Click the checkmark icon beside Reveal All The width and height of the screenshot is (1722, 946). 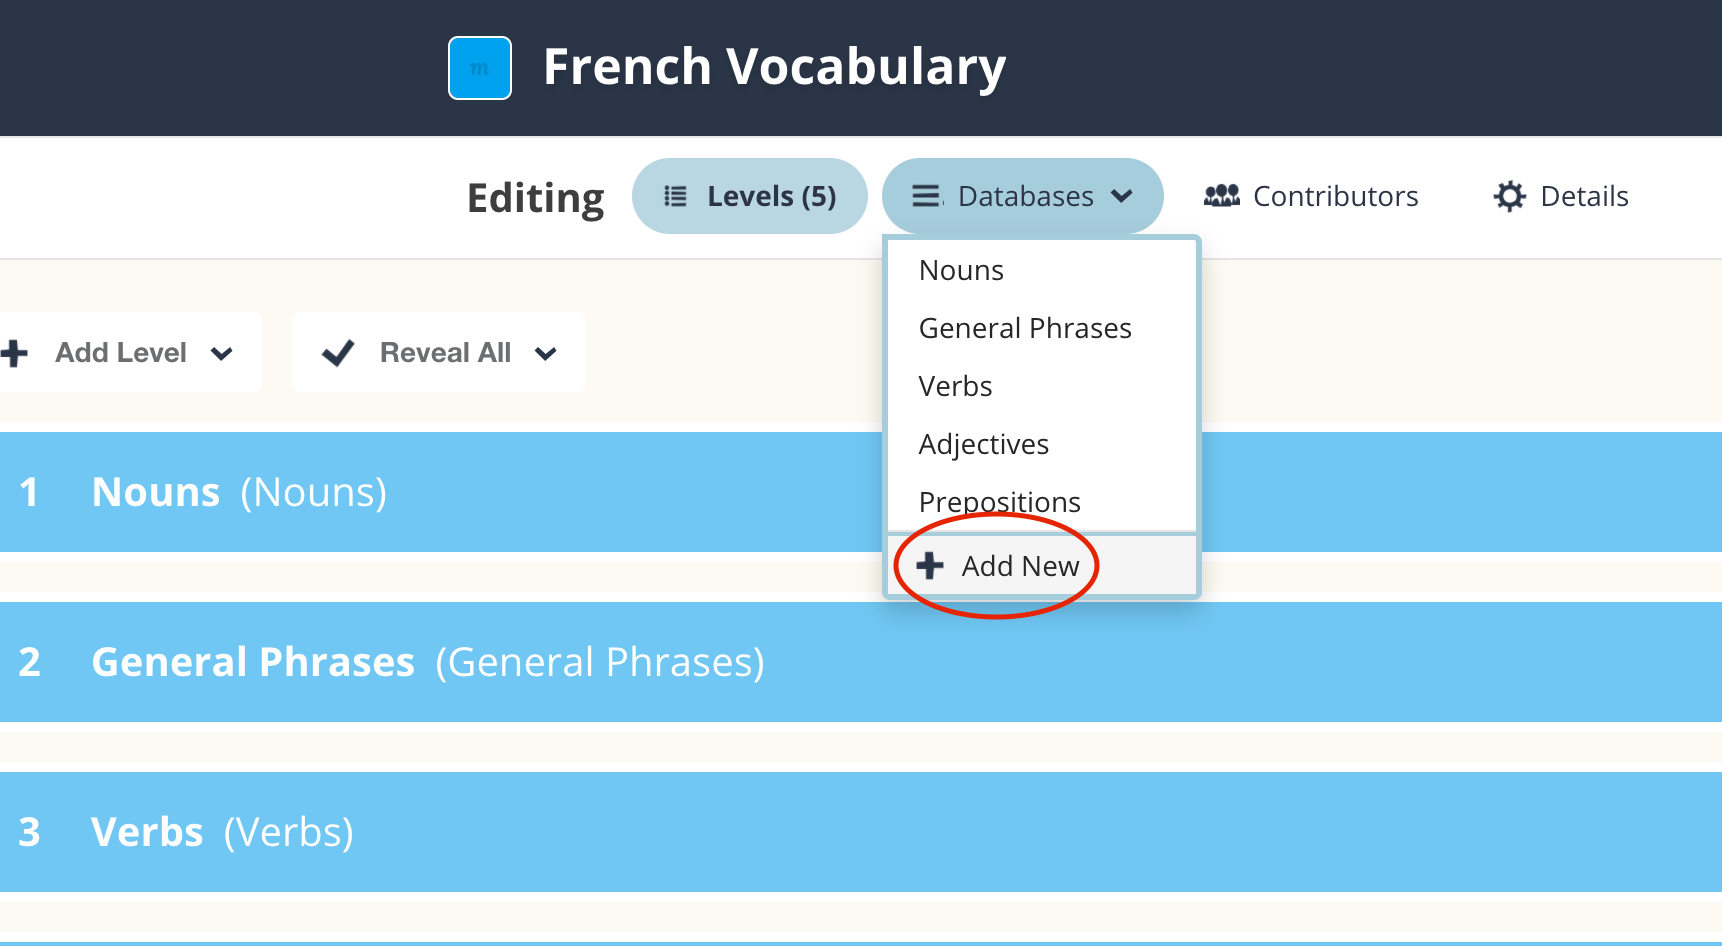(338, 353)
